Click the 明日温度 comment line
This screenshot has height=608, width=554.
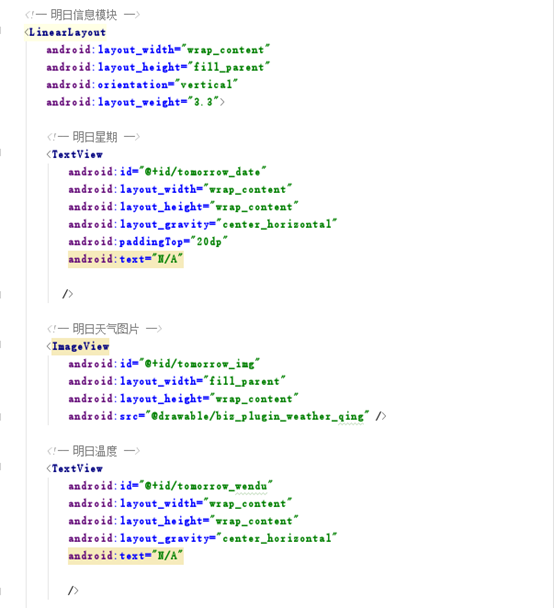point(93,451)
